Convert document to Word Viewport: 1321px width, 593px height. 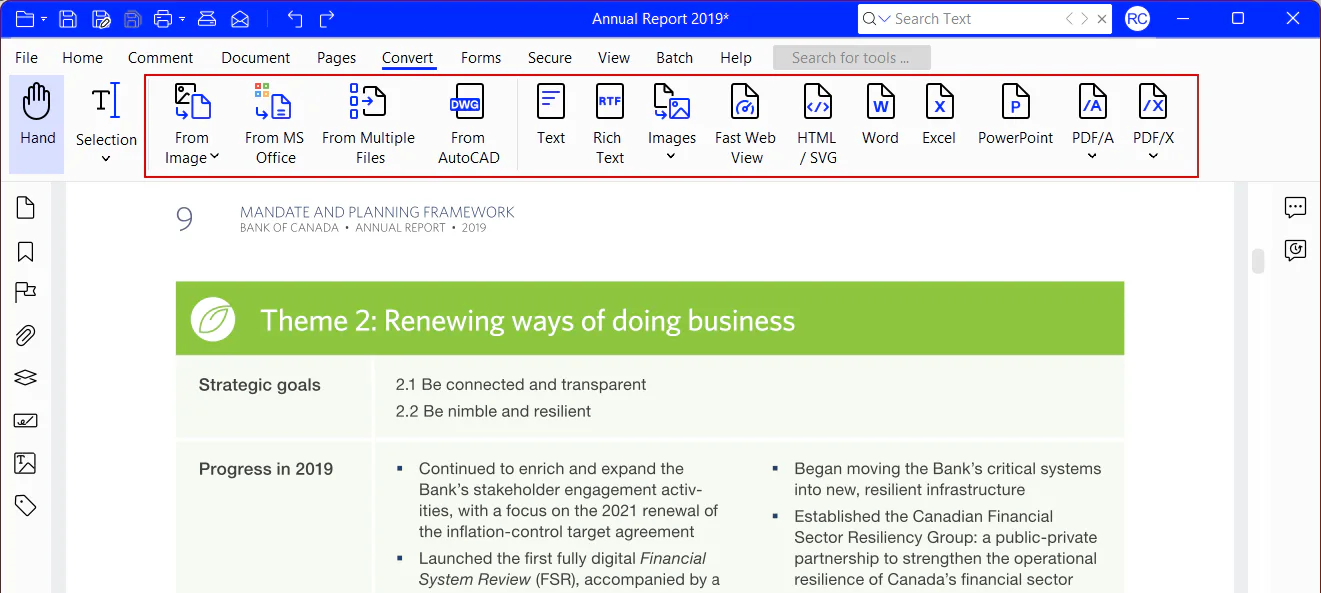880,115
